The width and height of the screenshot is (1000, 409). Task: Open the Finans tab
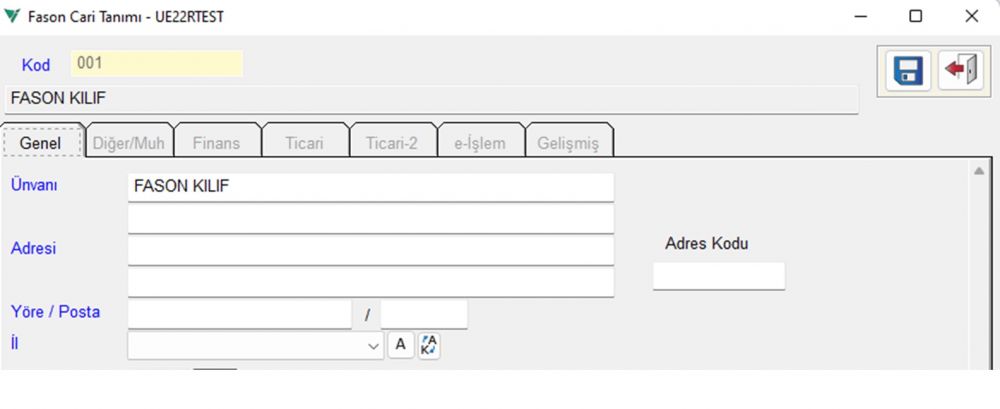[x=216, y=143]
